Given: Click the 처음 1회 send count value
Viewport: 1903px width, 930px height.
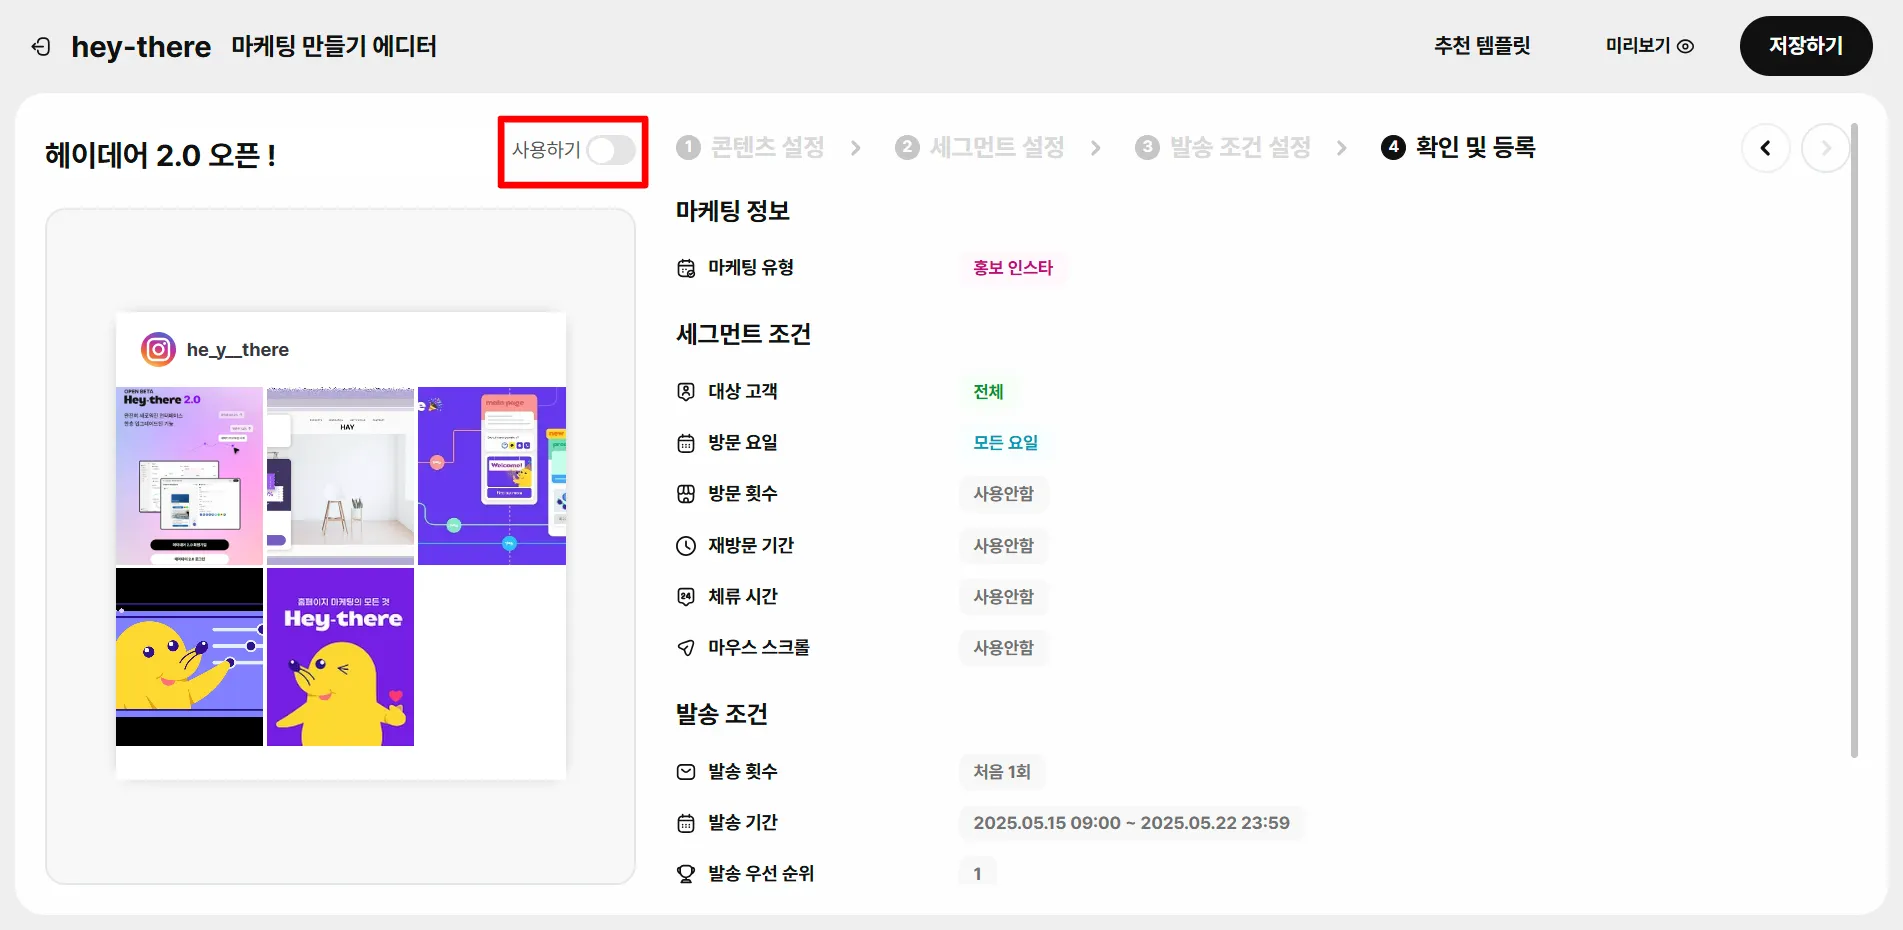Looking at the screenshot, I should pos(1002,772).
